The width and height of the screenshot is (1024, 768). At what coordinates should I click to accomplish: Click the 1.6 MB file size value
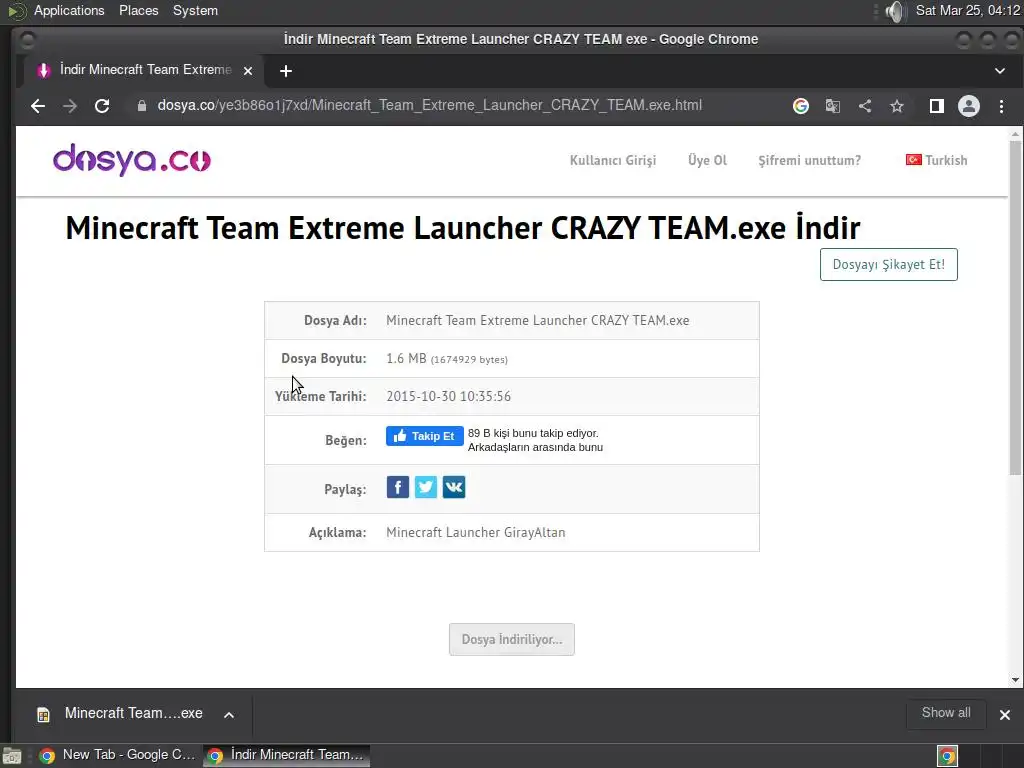click(406, 359)
